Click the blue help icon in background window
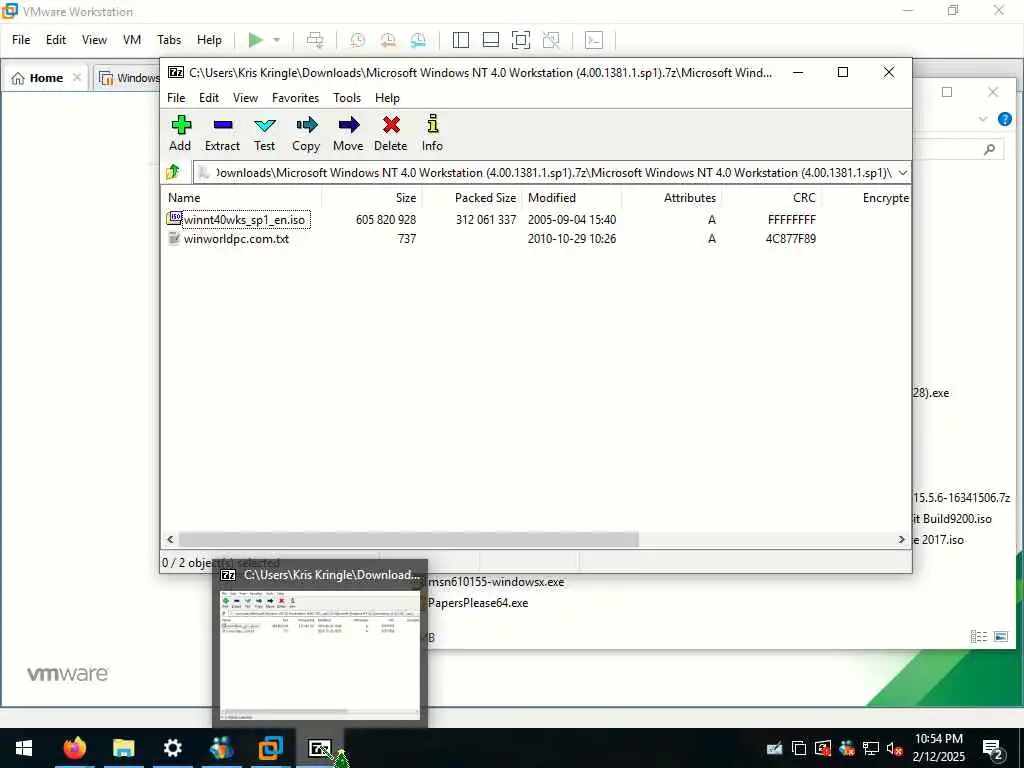This screenshot has height=768, width=1024. pos(1004,119)
